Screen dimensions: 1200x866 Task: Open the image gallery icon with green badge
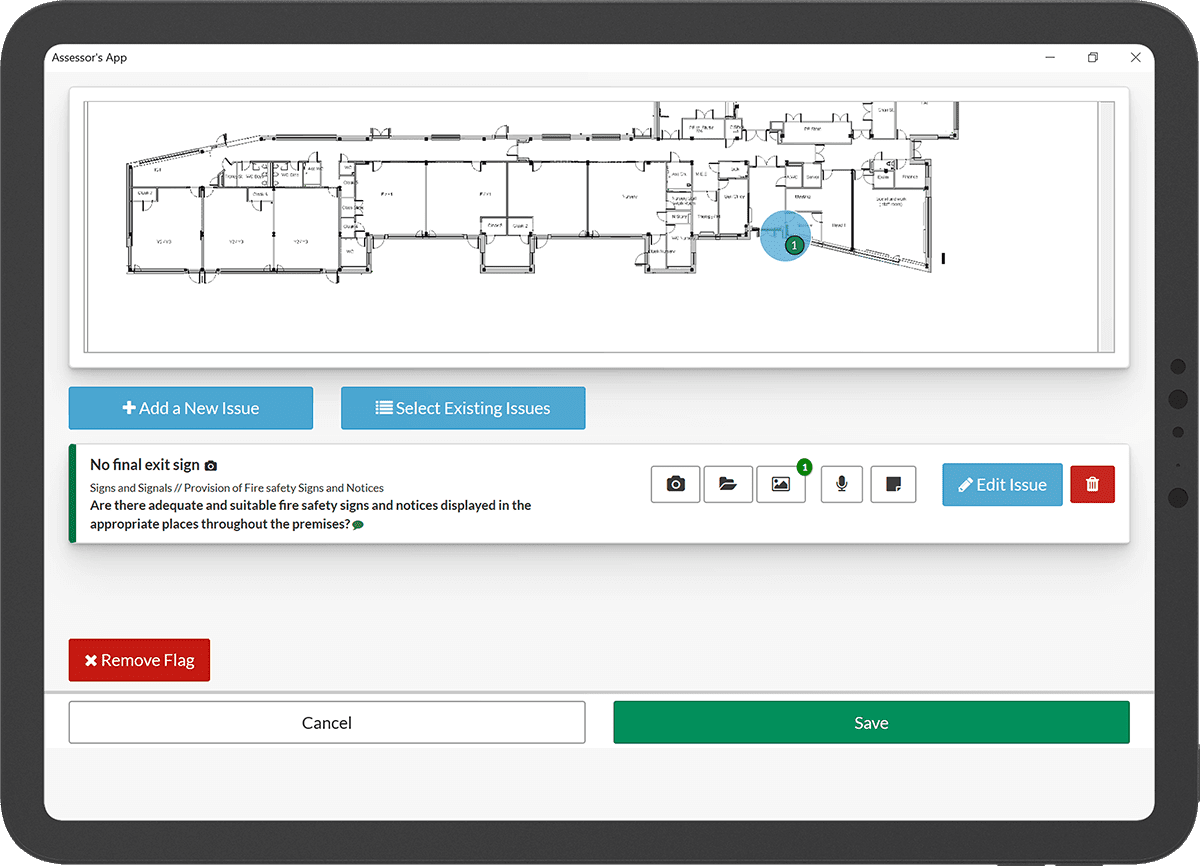781,484
